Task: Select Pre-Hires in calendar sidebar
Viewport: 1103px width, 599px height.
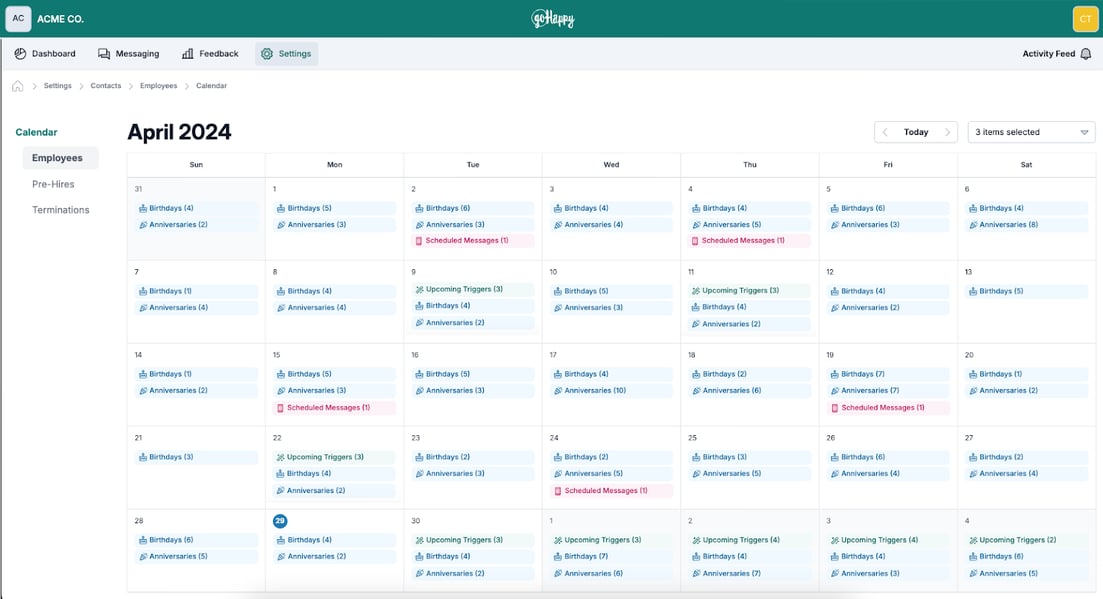Action: (x=53, y=184)
